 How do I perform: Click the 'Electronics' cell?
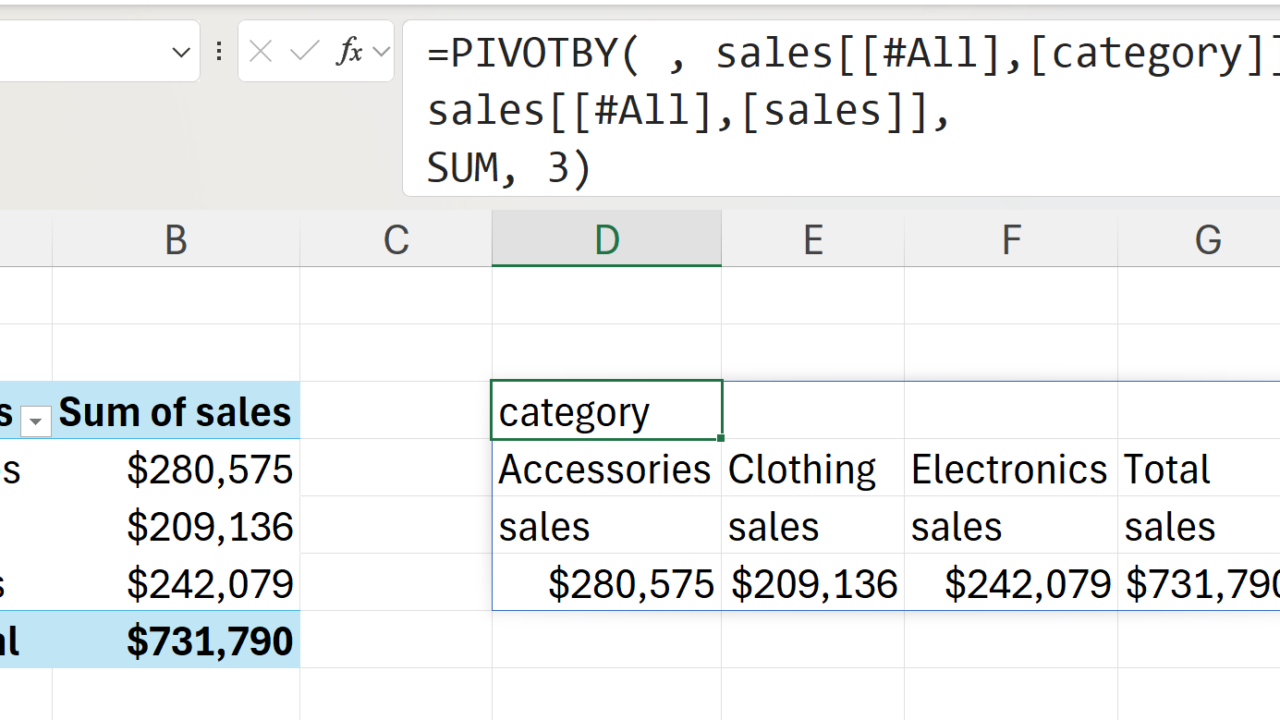coord(1010,469)
